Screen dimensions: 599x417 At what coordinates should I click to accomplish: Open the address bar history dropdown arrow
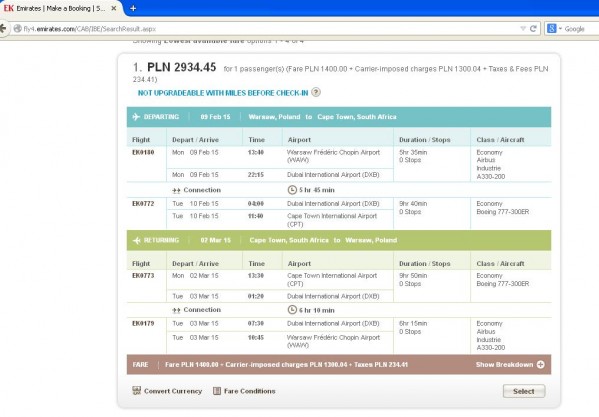coord(523,29)
